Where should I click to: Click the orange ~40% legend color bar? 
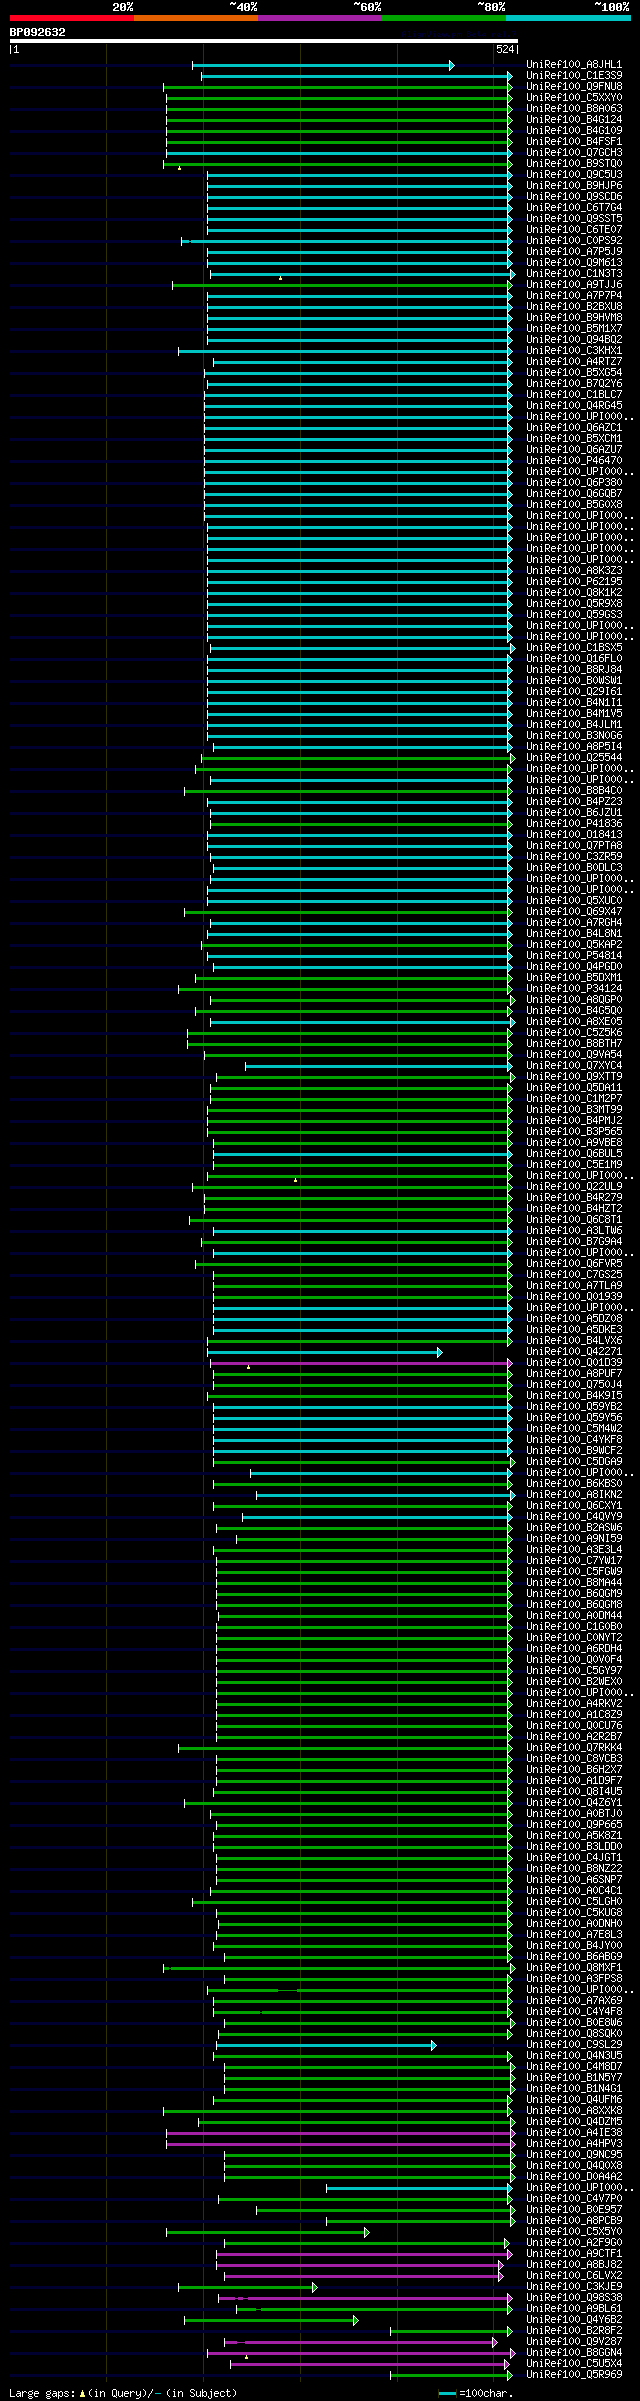[196, 18]
